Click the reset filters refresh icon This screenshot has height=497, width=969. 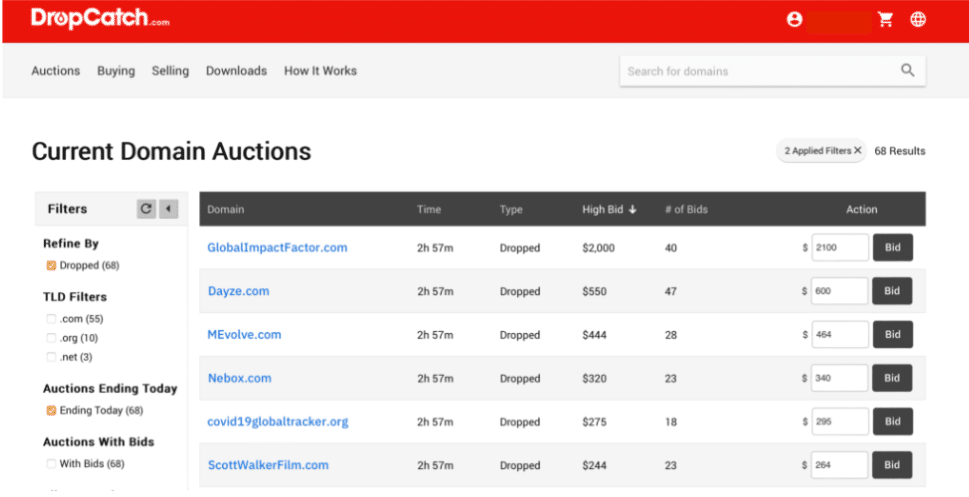(146, 209)
